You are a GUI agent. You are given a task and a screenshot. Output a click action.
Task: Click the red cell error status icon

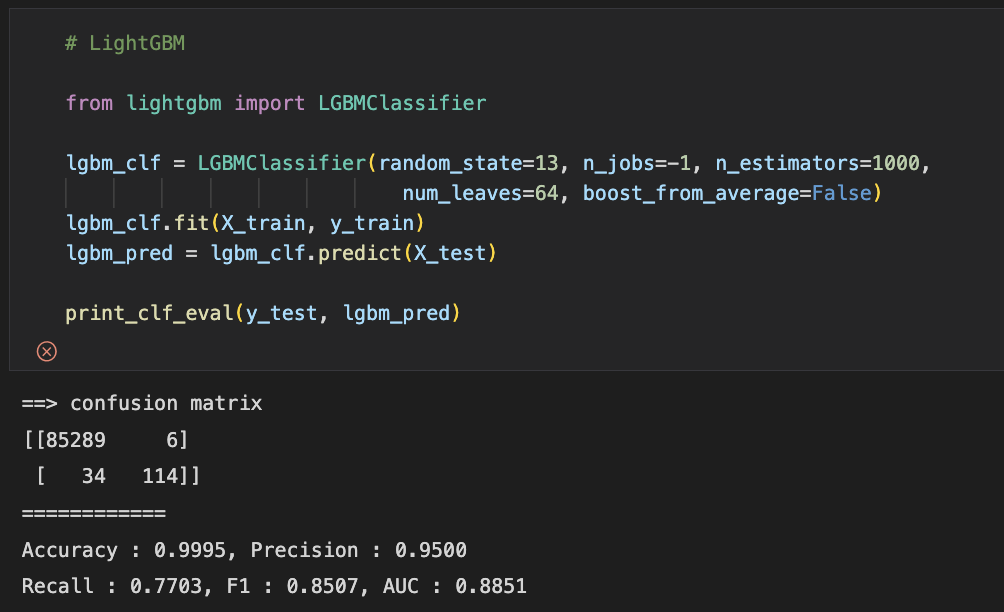(47, 351)
